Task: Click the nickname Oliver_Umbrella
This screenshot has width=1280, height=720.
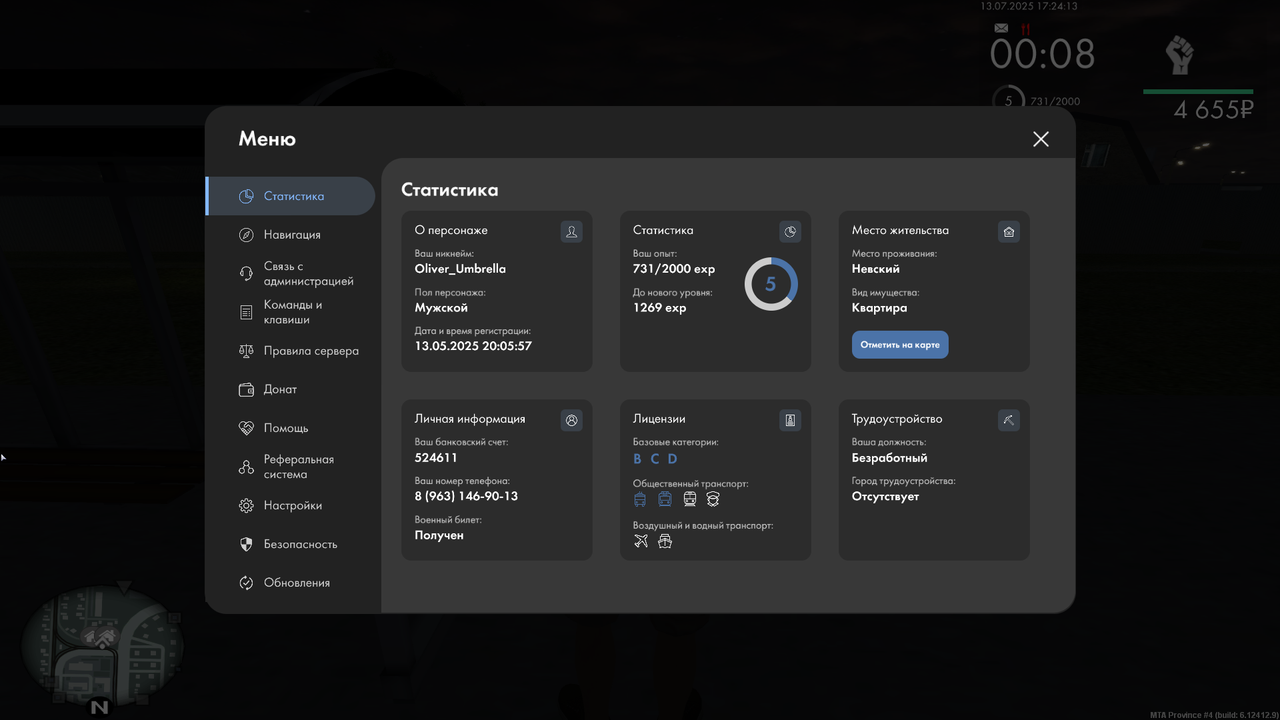Action: (x=460, y=269)
